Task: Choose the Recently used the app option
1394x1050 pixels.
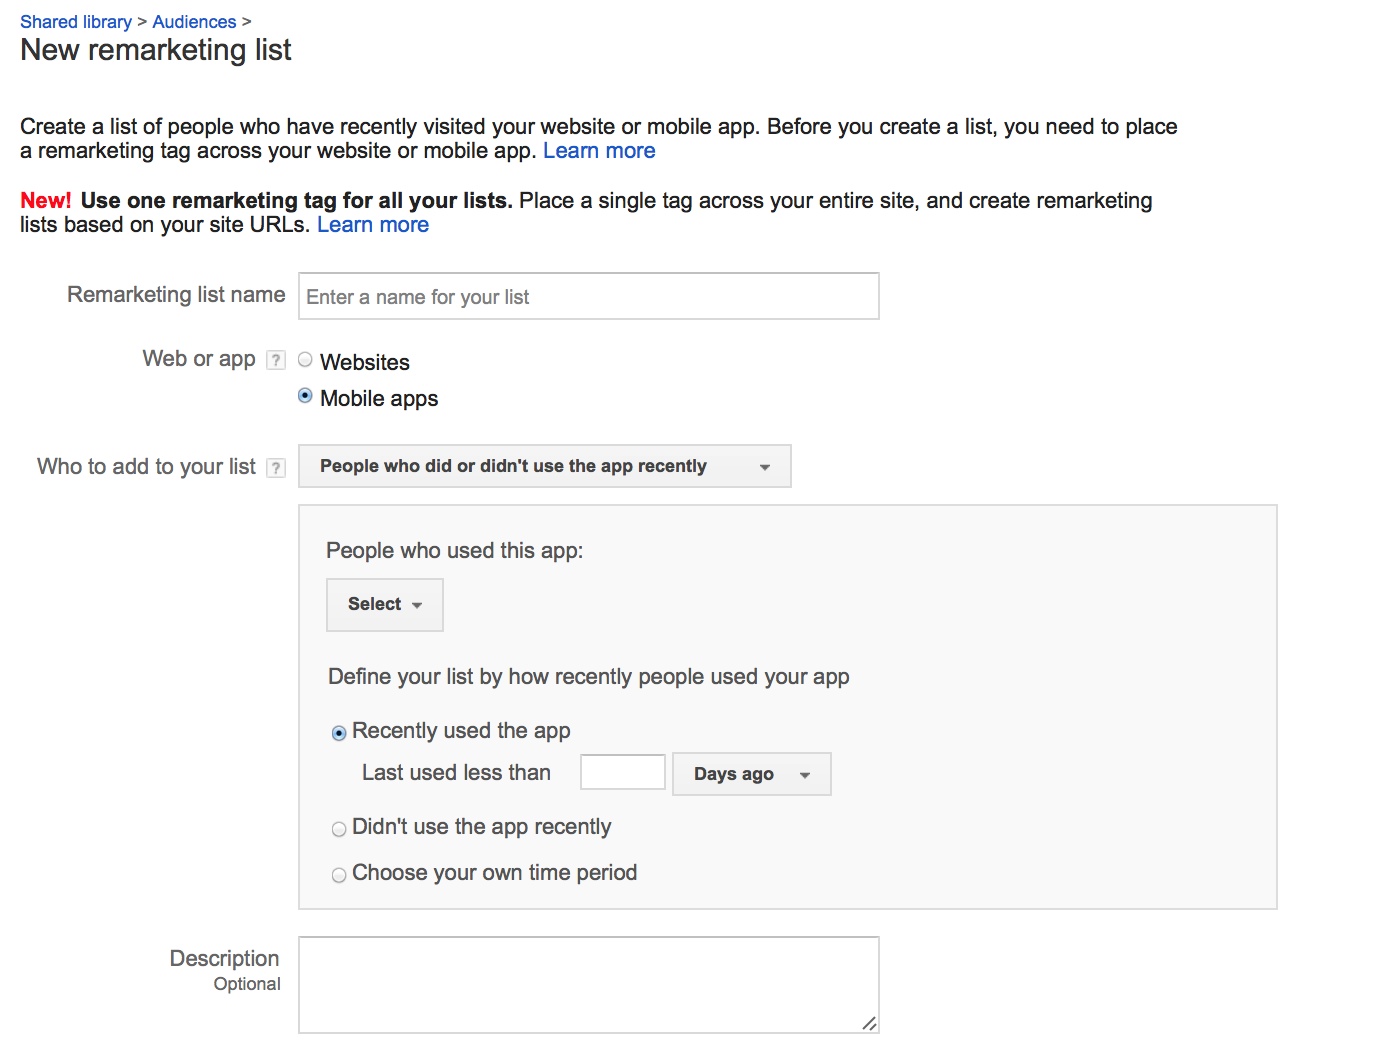Action: coord(339,733)
